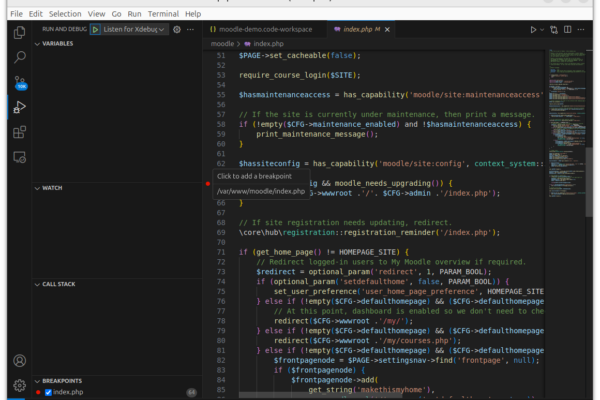Click $hasmaintenanceaccess variable on line 55
Image resolution: width=600 pixels, height=400 pixels.
[x=284, y=95]
